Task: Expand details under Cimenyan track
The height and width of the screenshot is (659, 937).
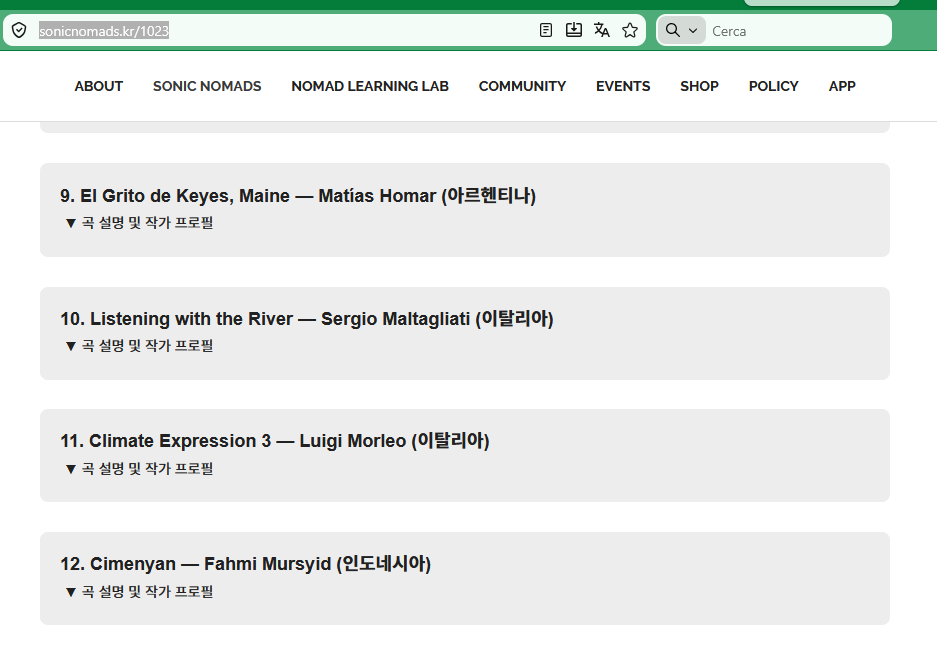Action: pos(139,592)
